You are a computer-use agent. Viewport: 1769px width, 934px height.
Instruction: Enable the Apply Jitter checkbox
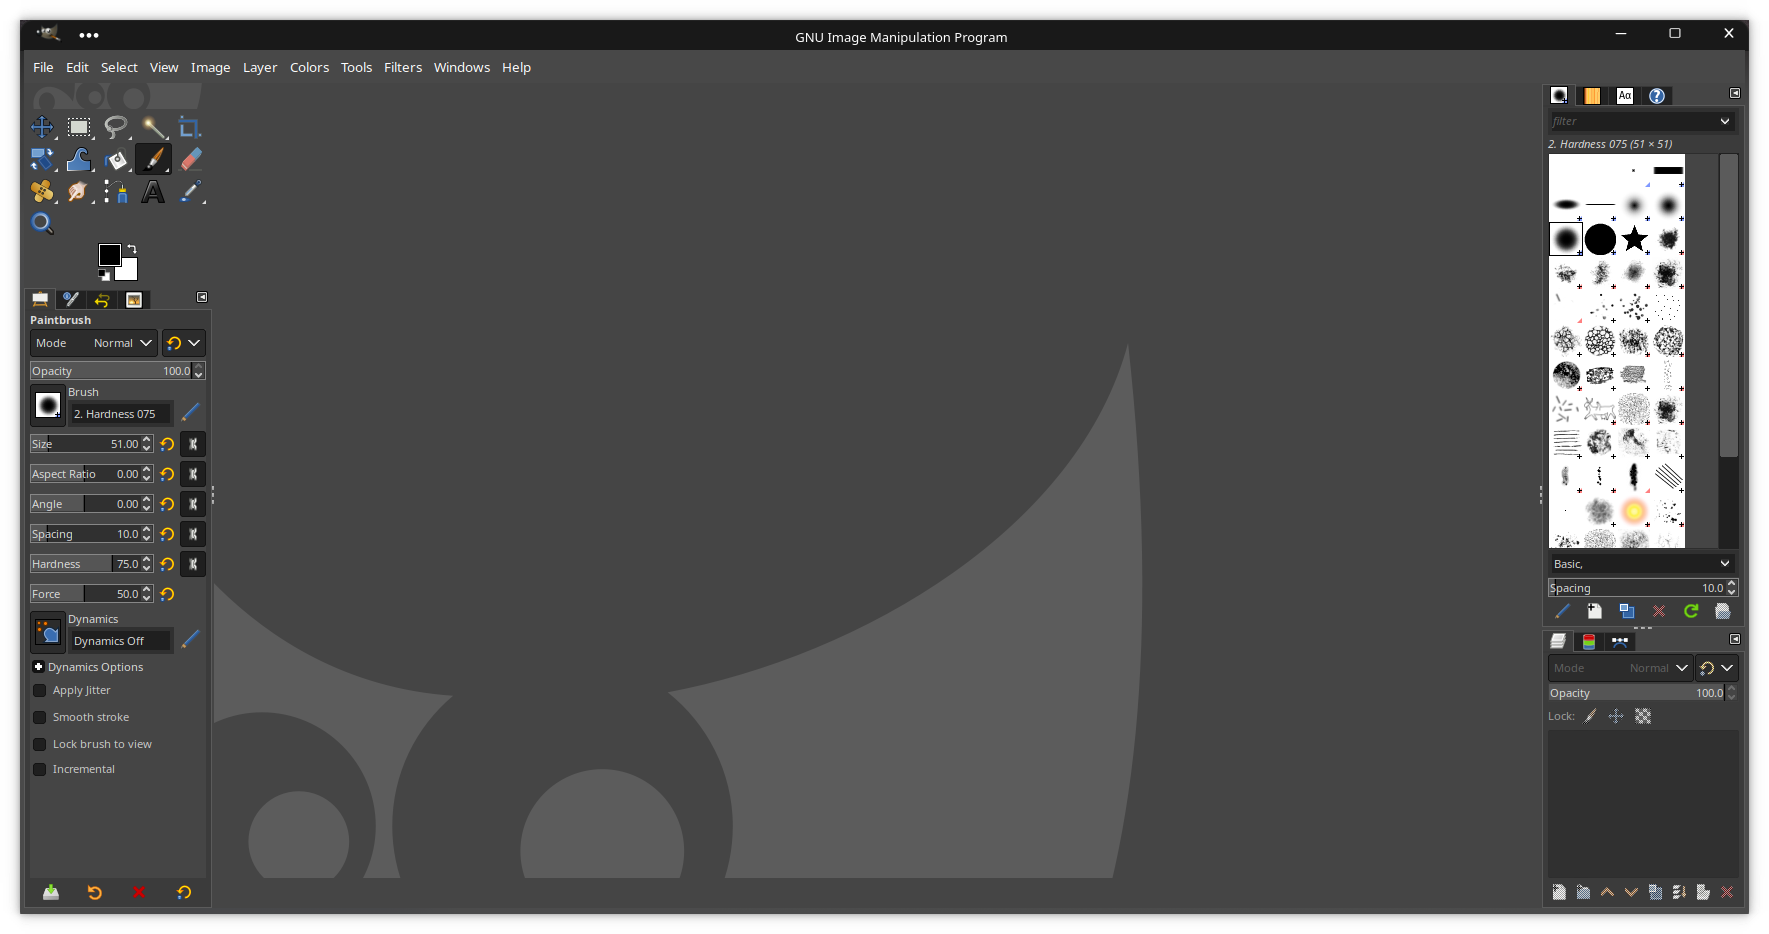(x=40, y=691)
